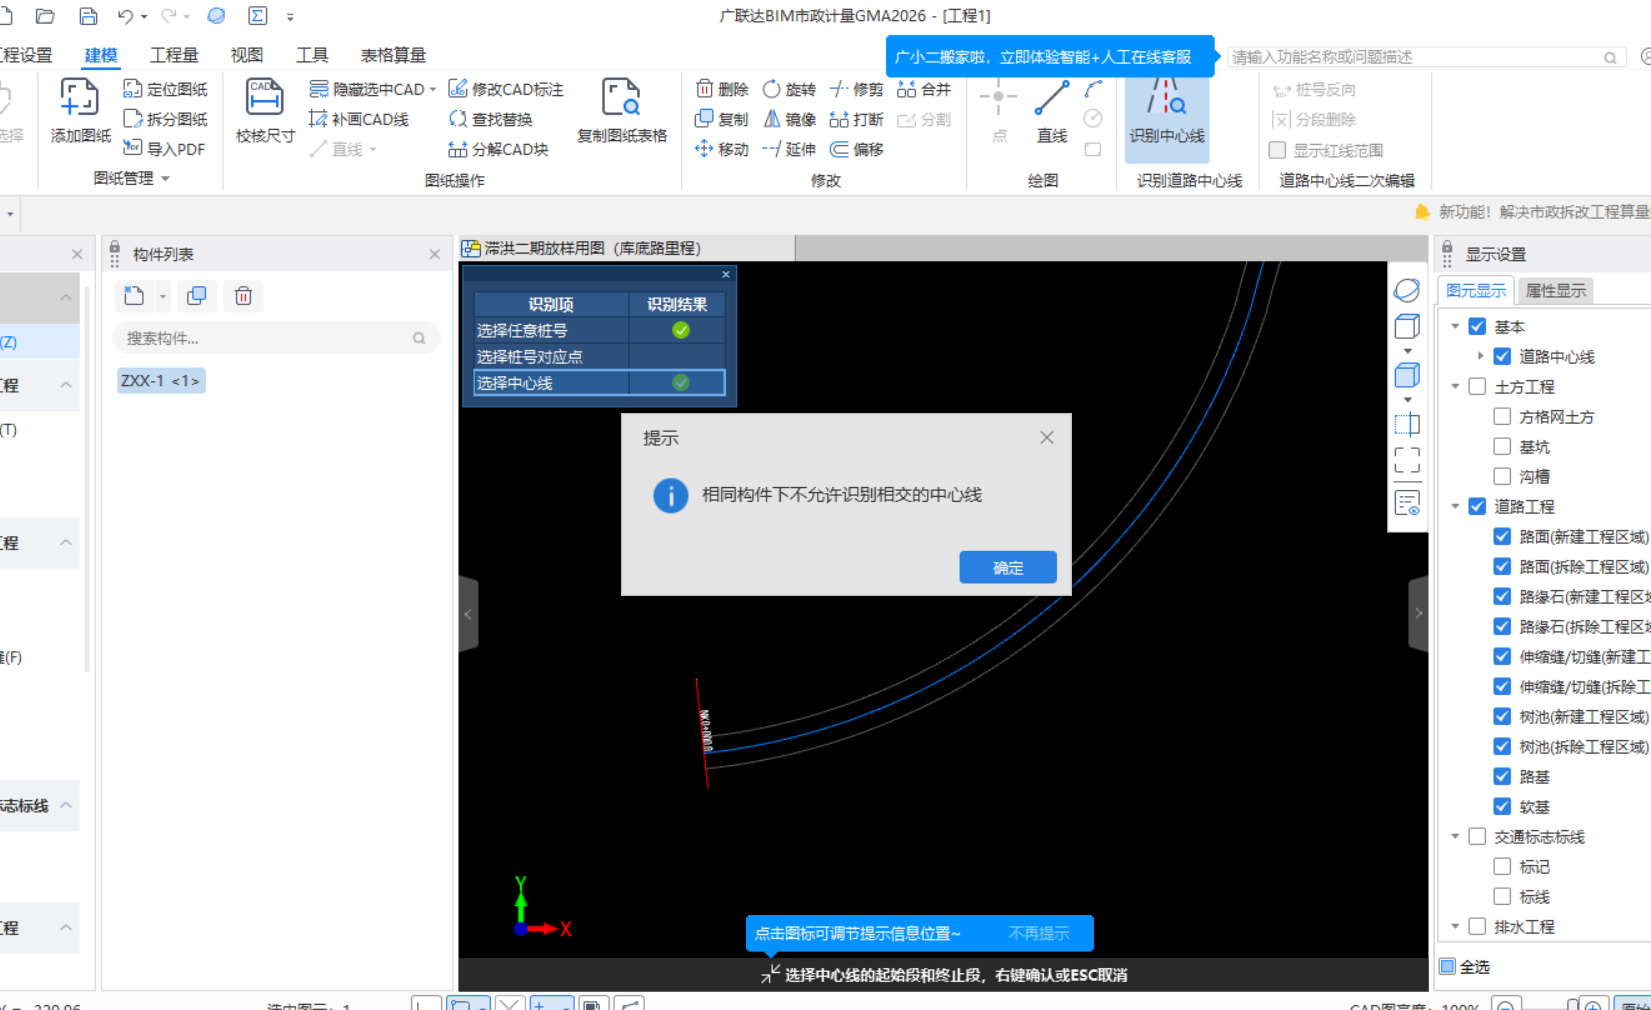Viewport: 1651px width, 1010px height.
Task: Enable the 方格网土方 checkbox
Action: [x=1502, y=417]
